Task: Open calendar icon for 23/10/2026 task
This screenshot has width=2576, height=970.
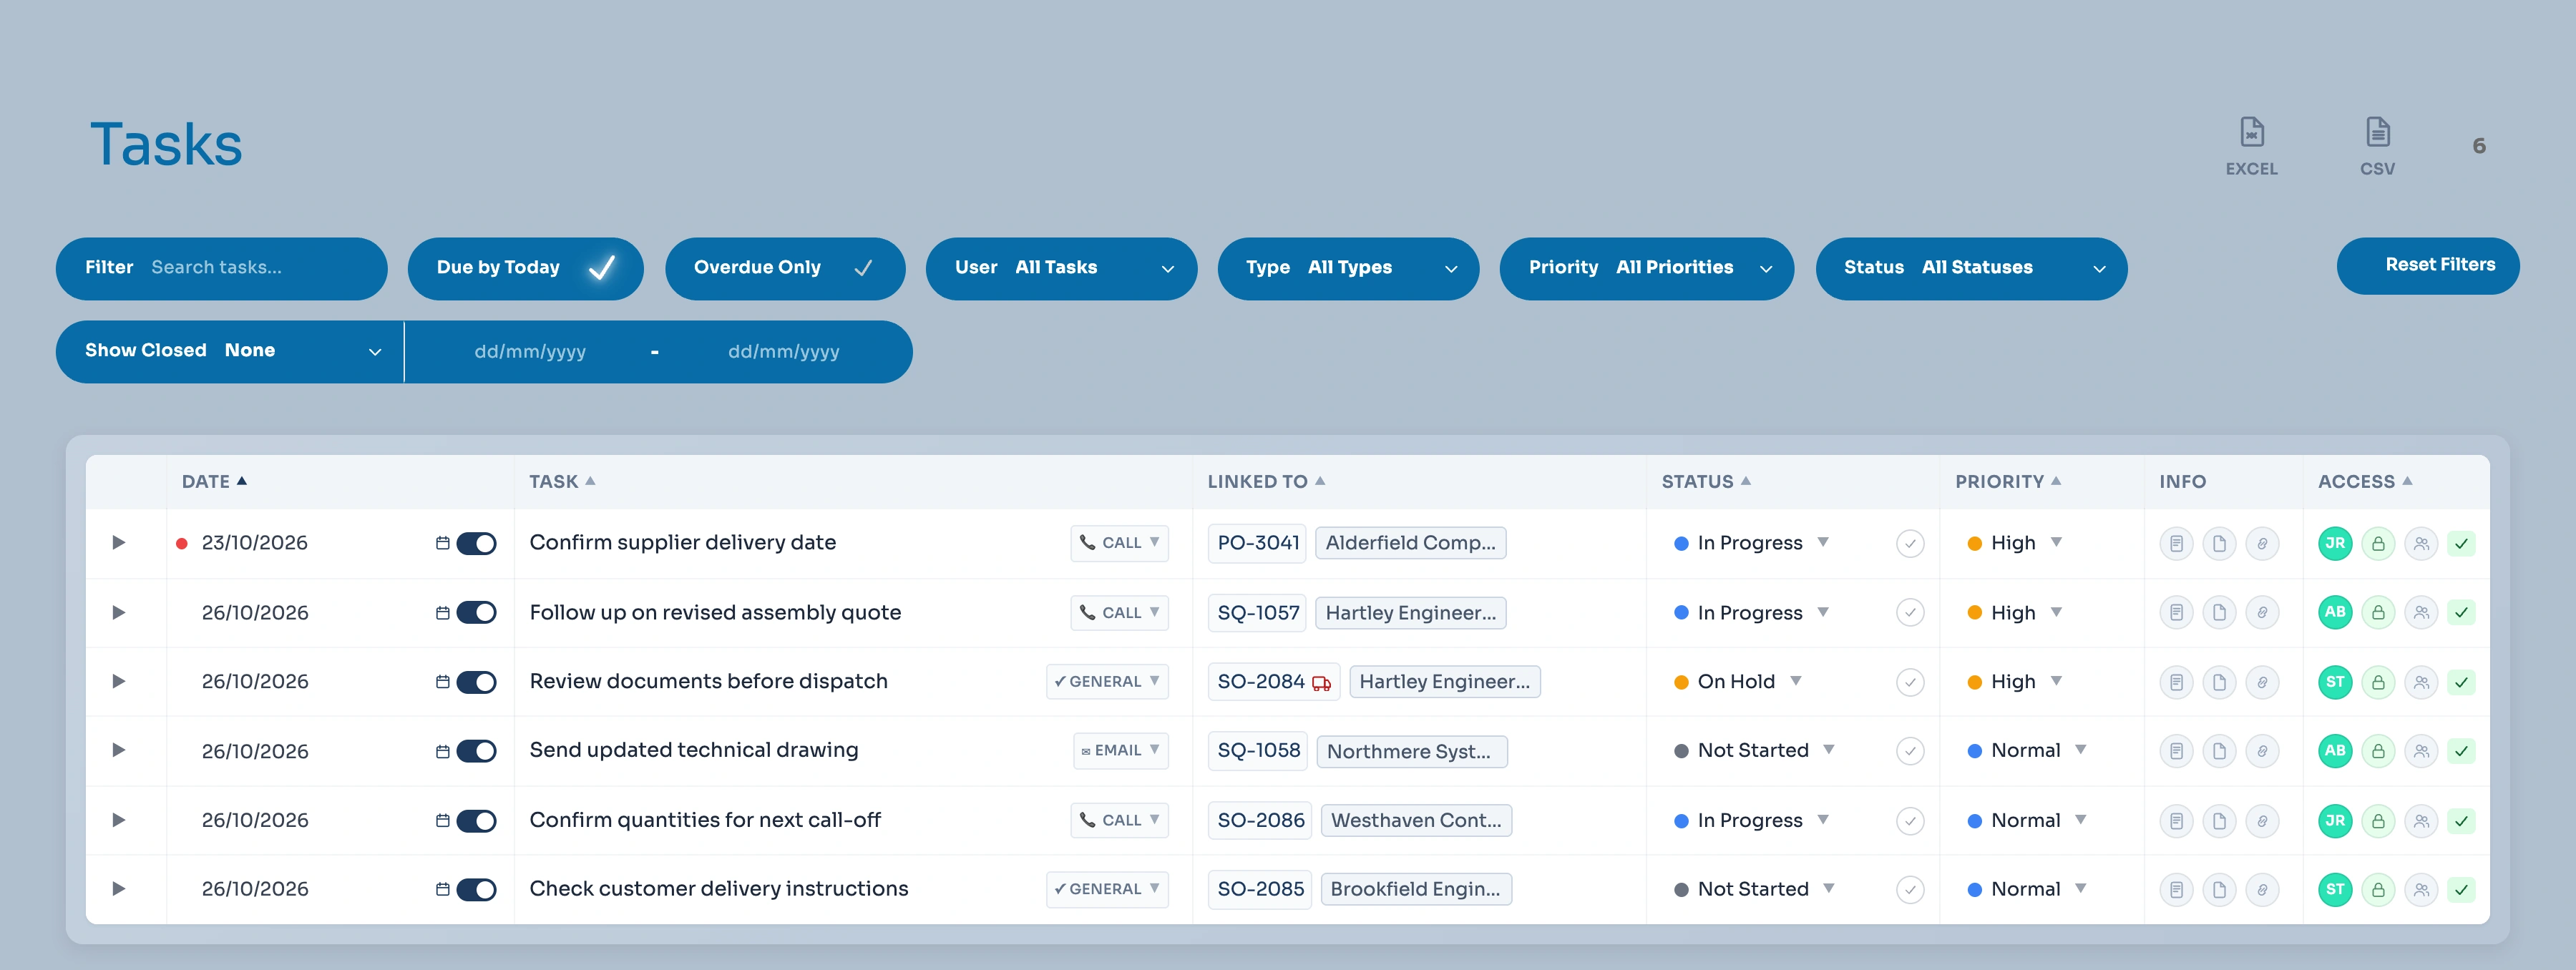Action: pyautogui.click(x=442, y=543)
